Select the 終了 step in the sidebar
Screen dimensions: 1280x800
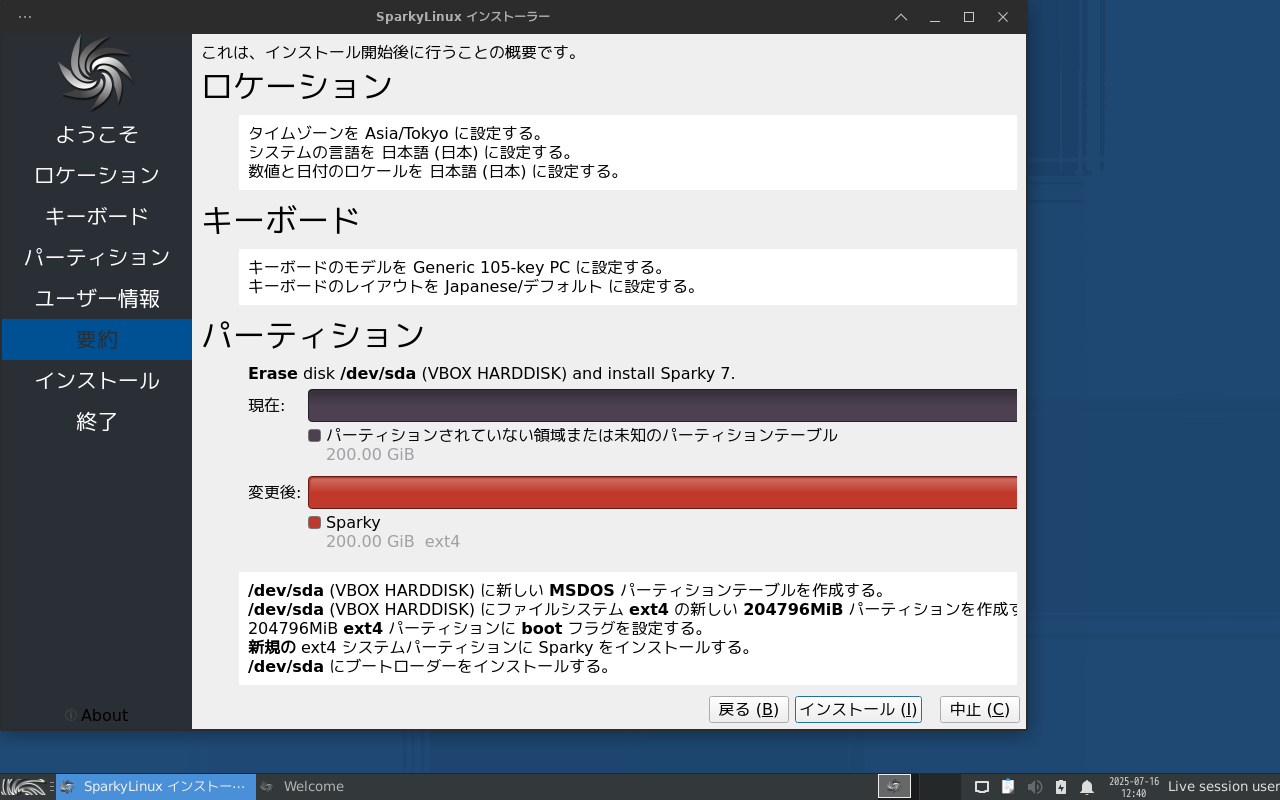click(97, 421)
